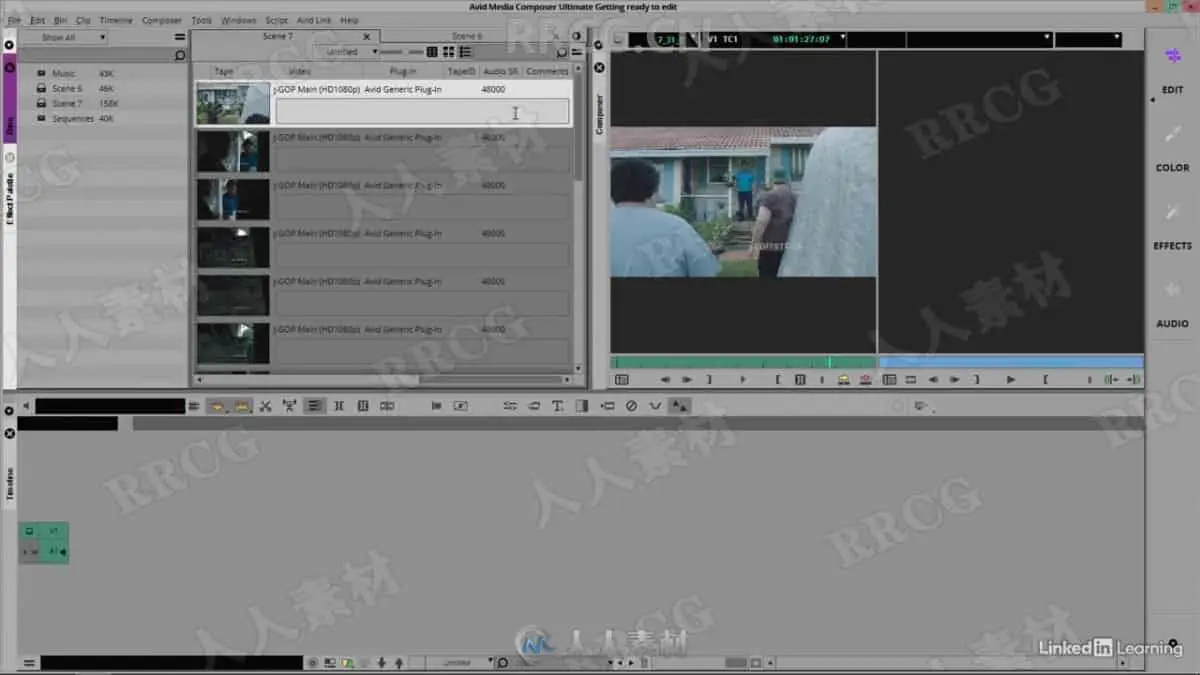This screenshot has height=675, width=1200.
Task: Click the Extract icon in timeline toolbar
Action: tap(290, 406)
